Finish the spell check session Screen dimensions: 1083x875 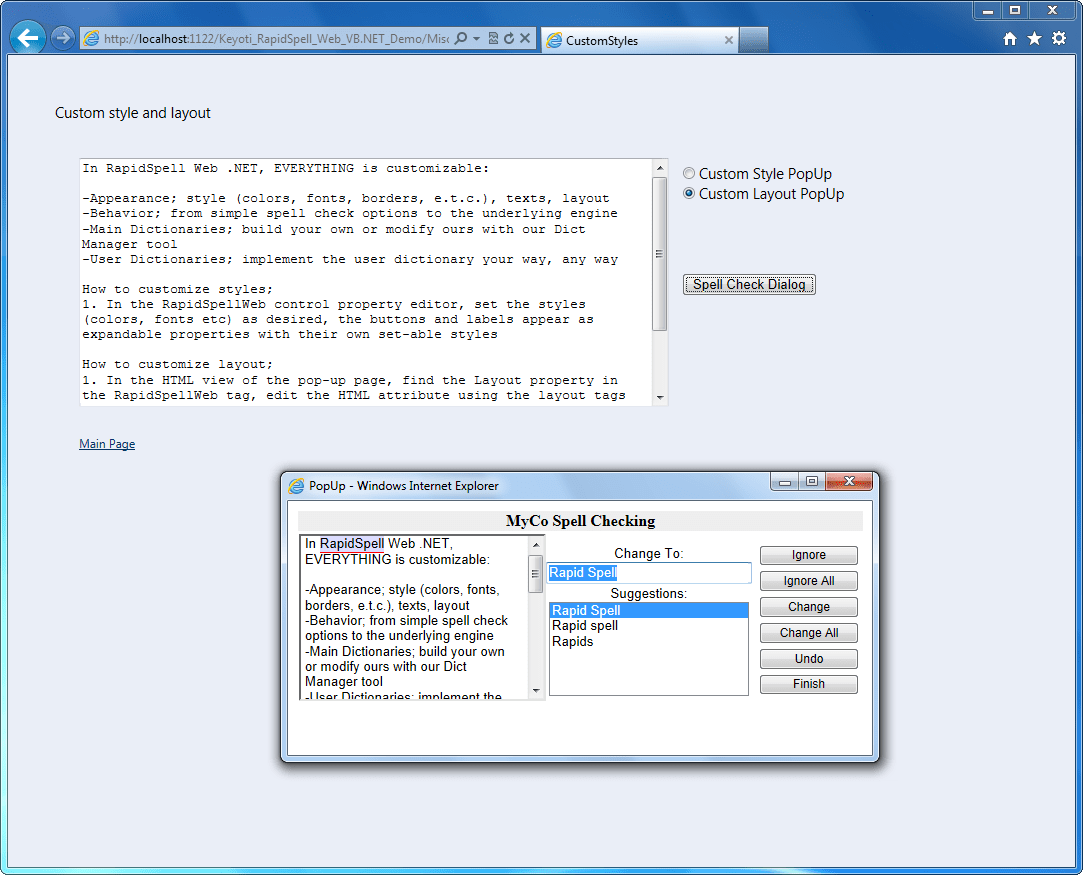(808, 683)
